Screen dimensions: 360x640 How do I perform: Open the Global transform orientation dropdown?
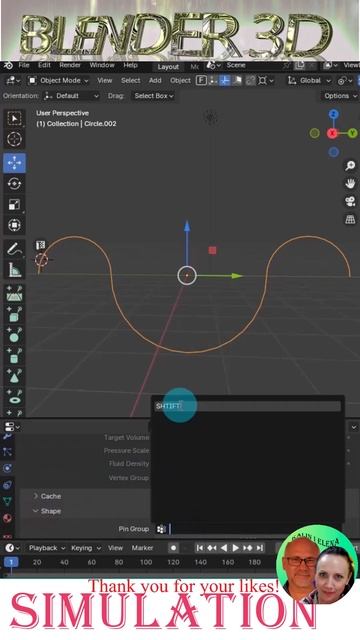[309, 80]
